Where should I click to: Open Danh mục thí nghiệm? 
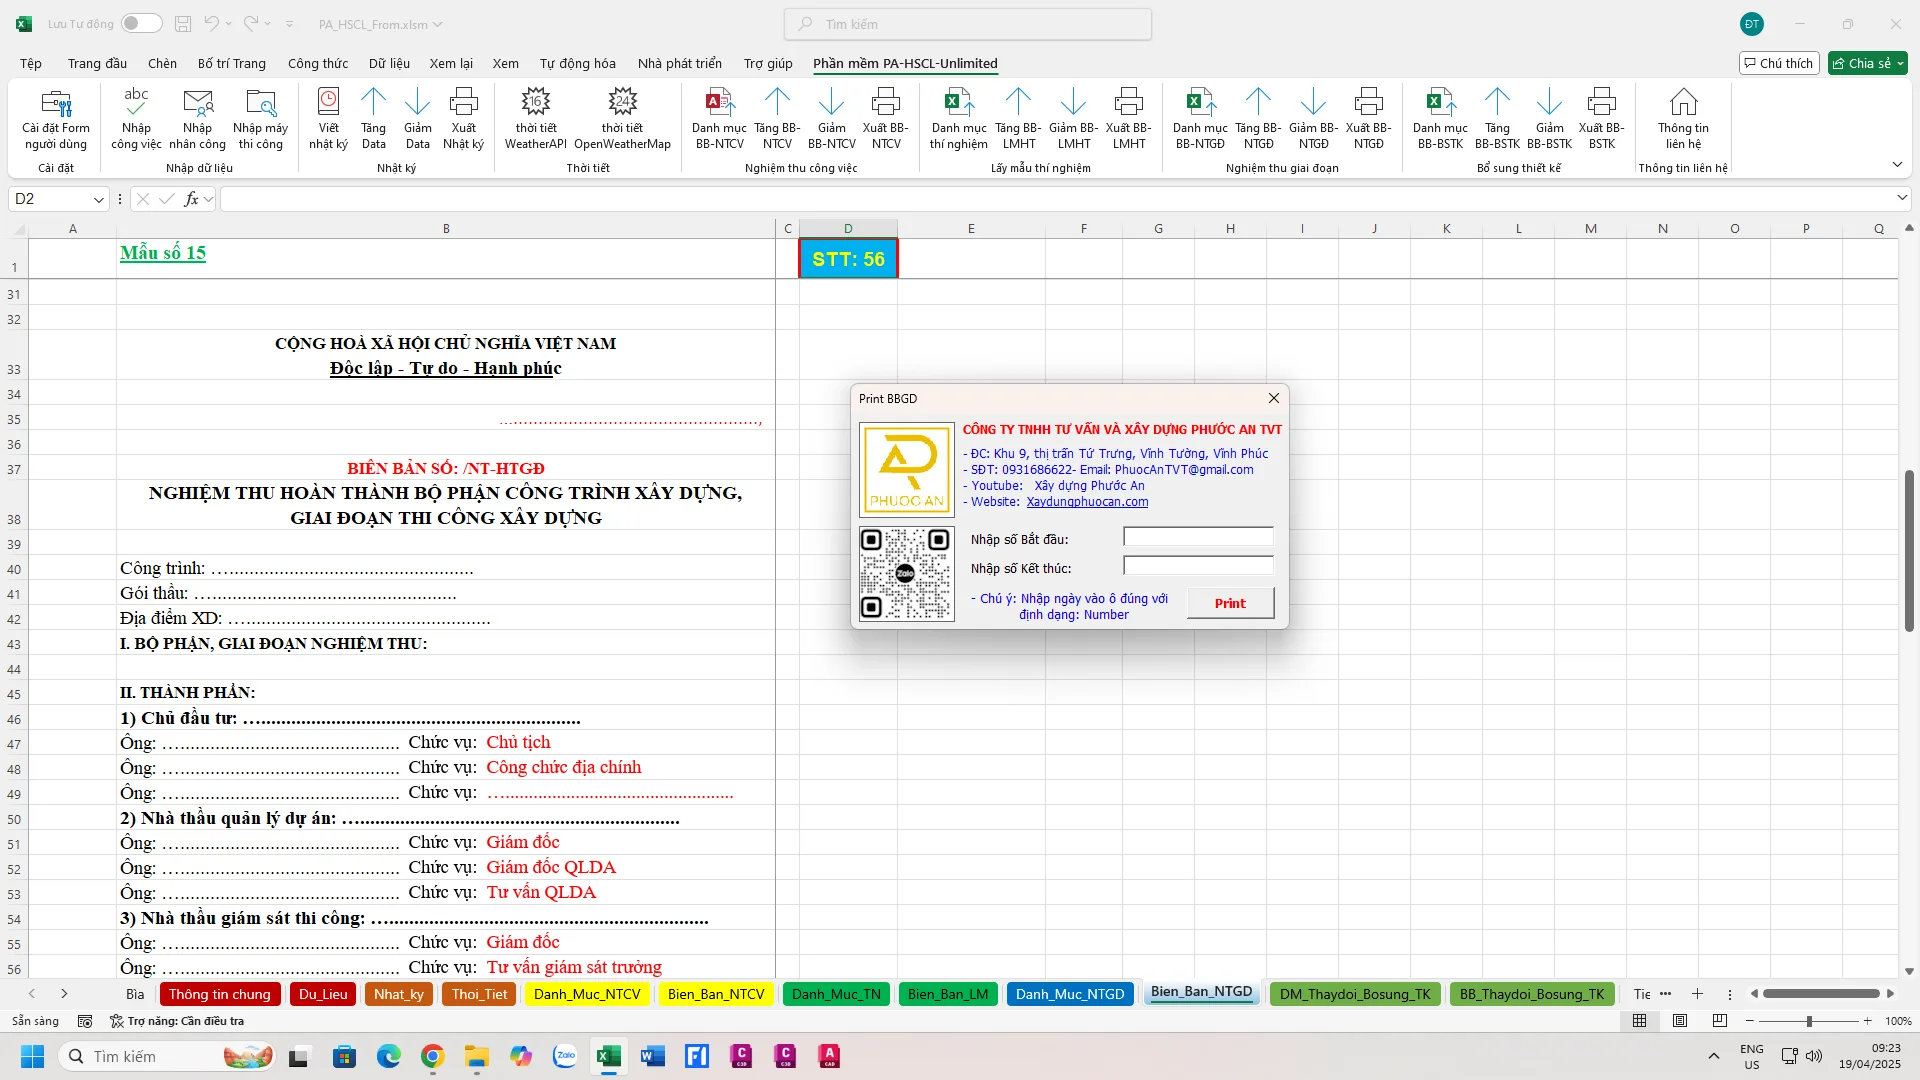(959, 119)
